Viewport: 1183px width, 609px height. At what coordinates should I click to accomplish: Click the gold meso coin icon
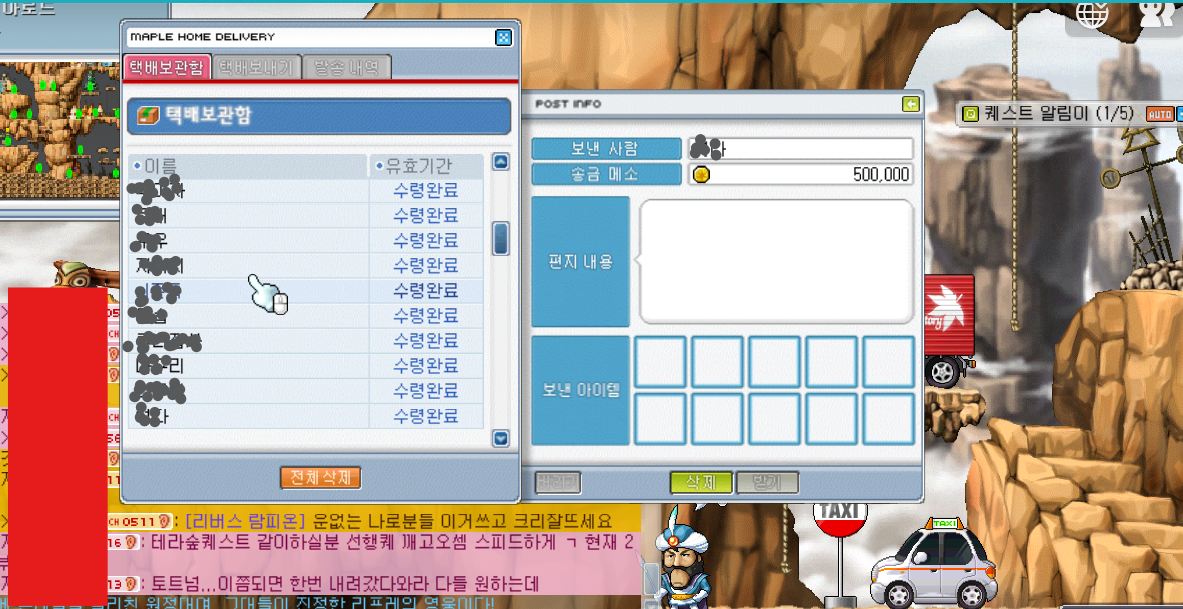[x=701, y=174]
